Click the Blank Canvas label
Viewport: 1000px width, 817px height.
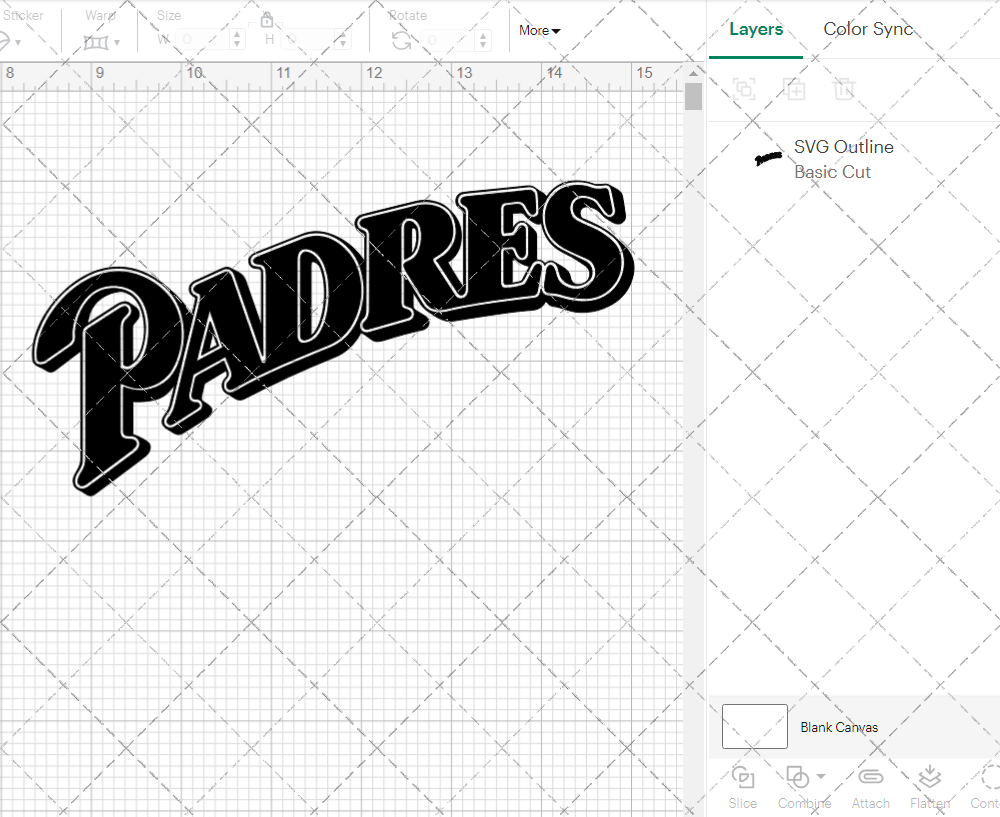(839, 727)
